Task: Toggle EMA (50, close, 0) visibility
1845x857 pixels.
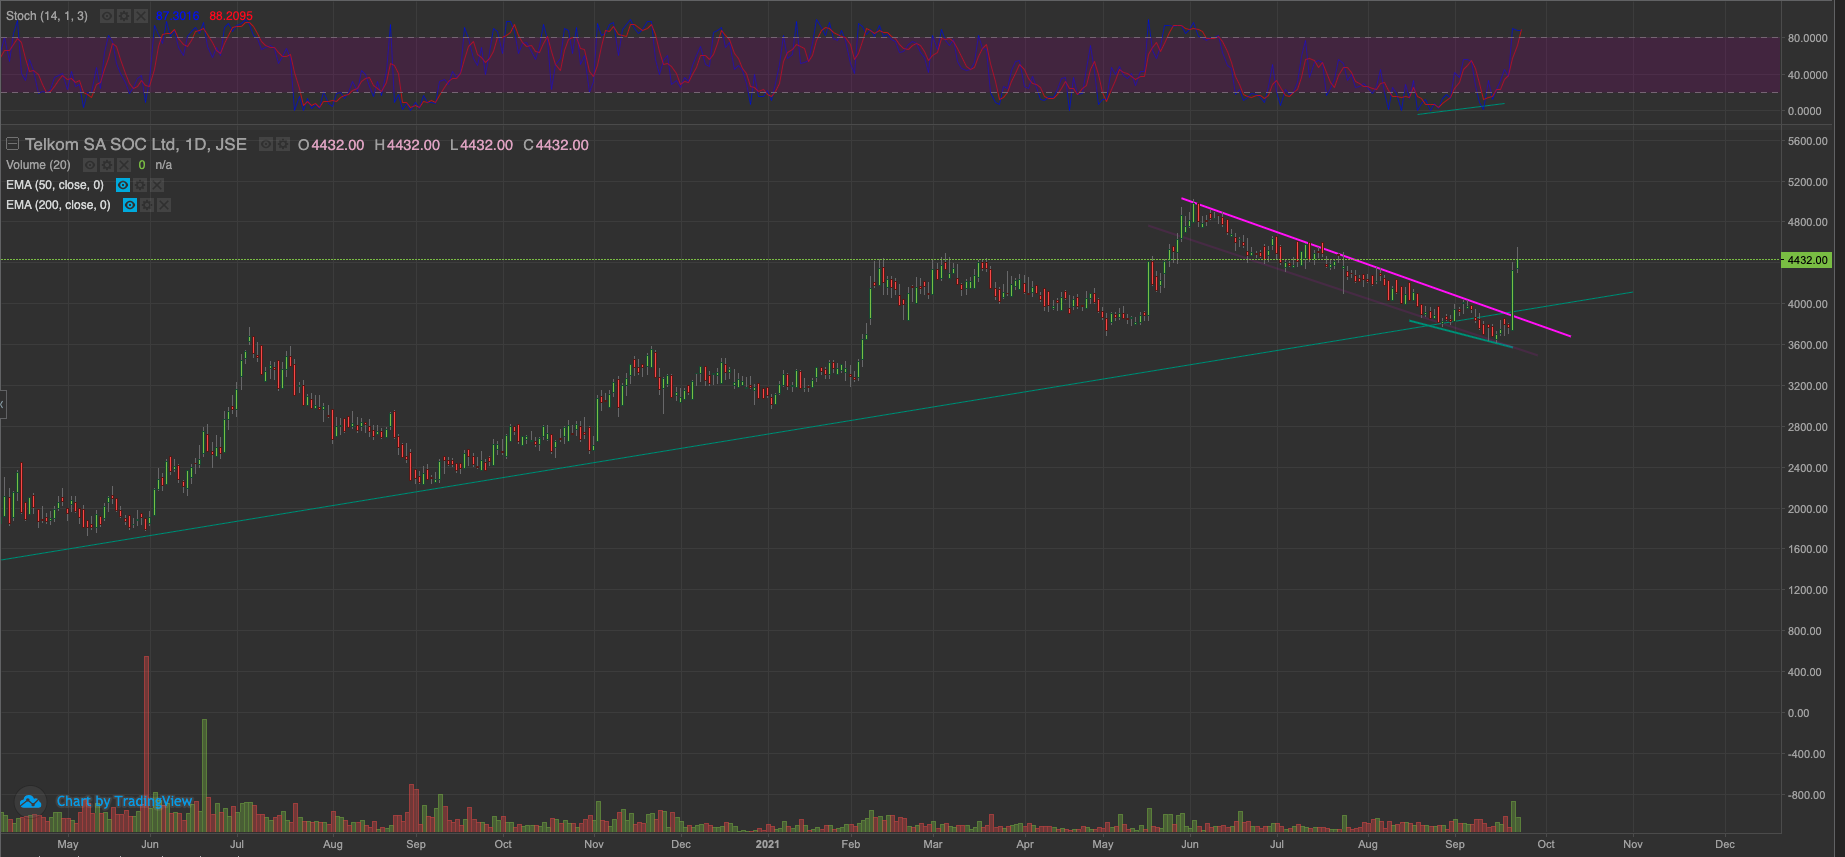Action: tap(123, 185)
